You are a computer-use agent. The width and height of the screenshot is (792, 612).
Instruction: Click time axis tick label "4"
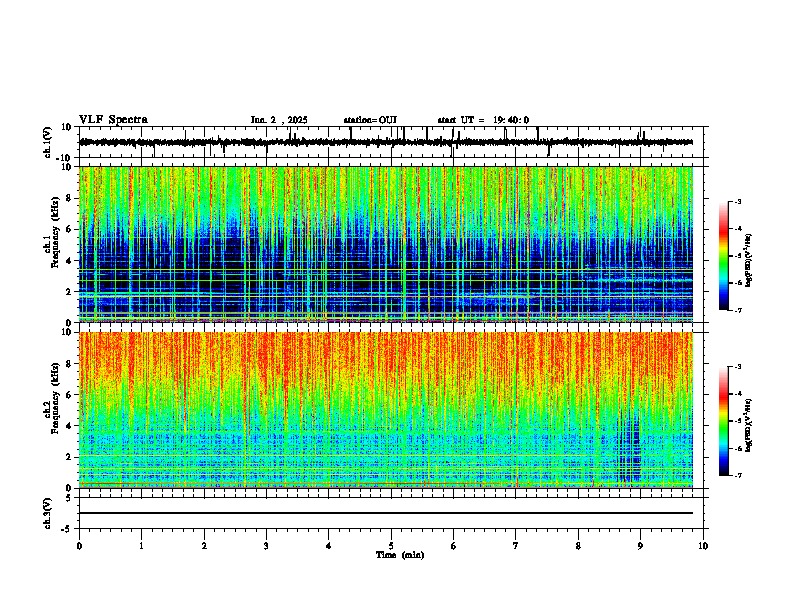[328, 546]
